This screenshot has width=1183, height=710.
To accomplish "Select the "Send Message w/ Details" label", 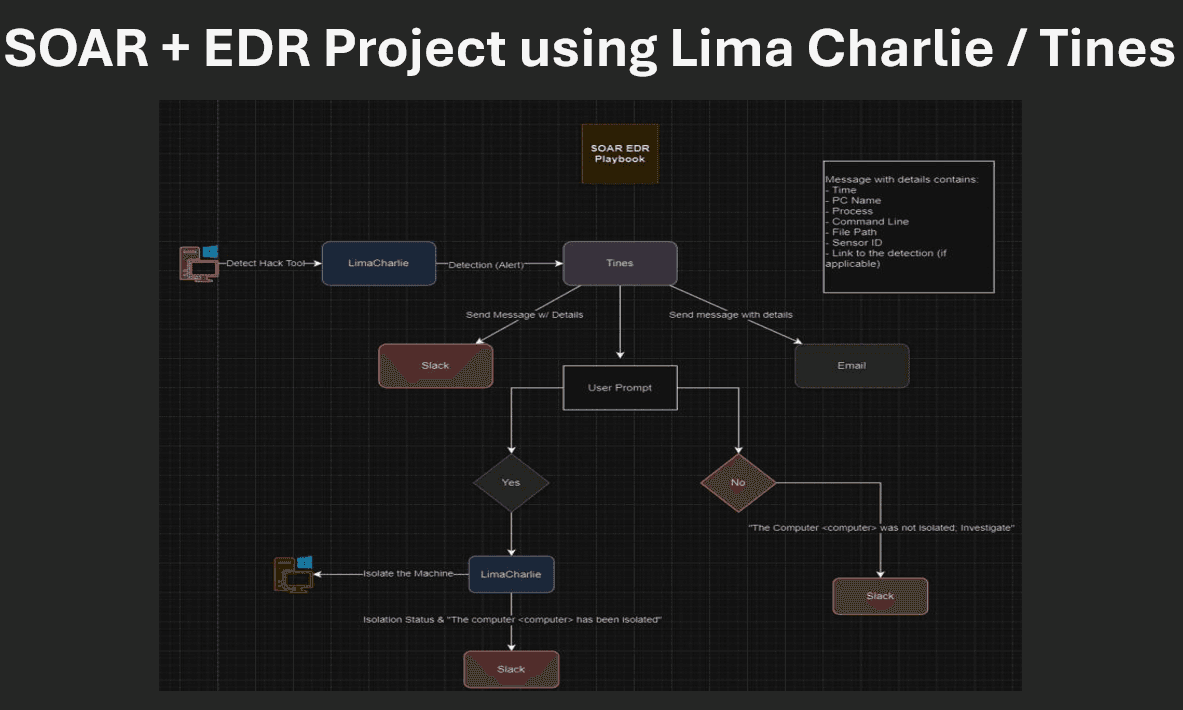I will click(524, 315).
